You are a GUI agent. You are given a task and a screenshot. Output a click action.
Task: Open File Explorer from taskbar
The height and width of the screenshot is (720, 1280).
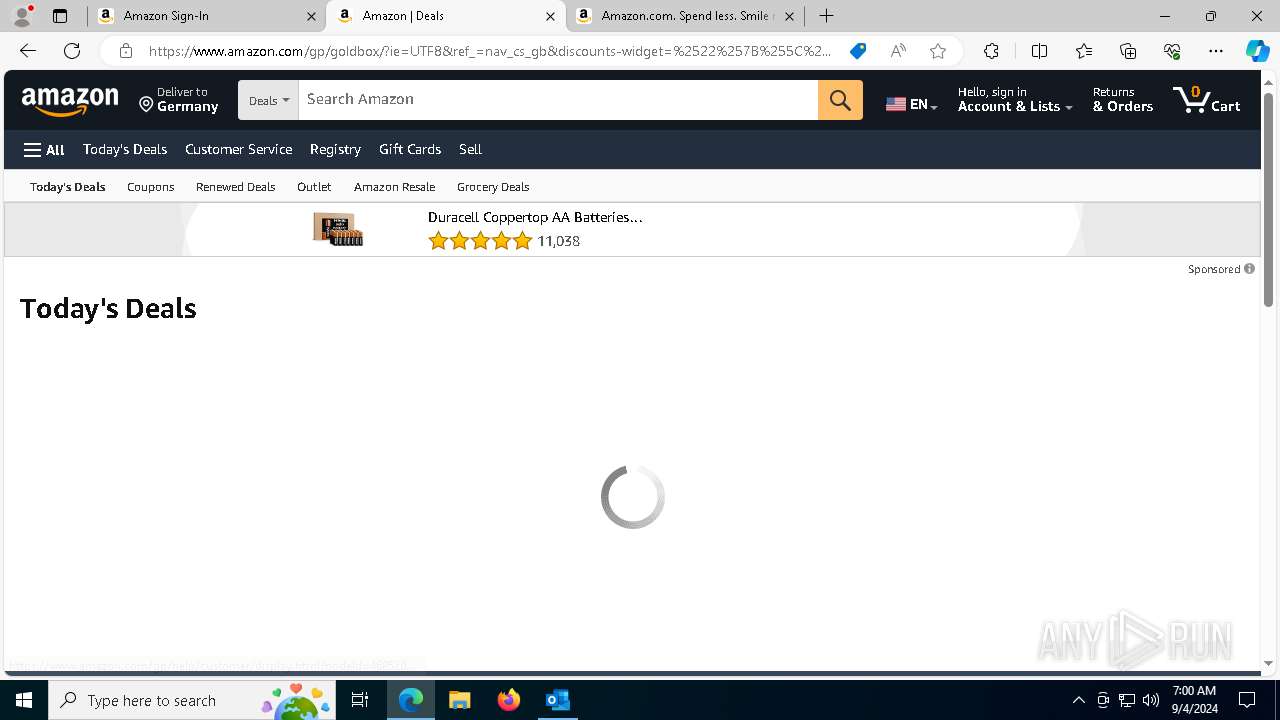pyautogui.click(x=459, y=700)
